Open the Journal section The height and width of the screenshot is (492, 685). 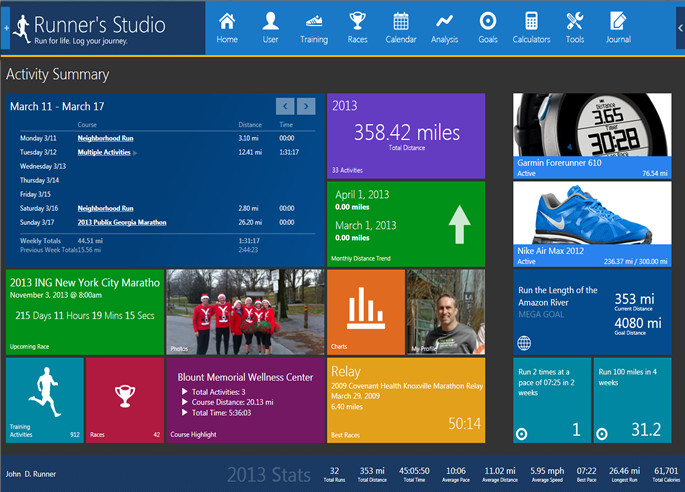point(618,28)
